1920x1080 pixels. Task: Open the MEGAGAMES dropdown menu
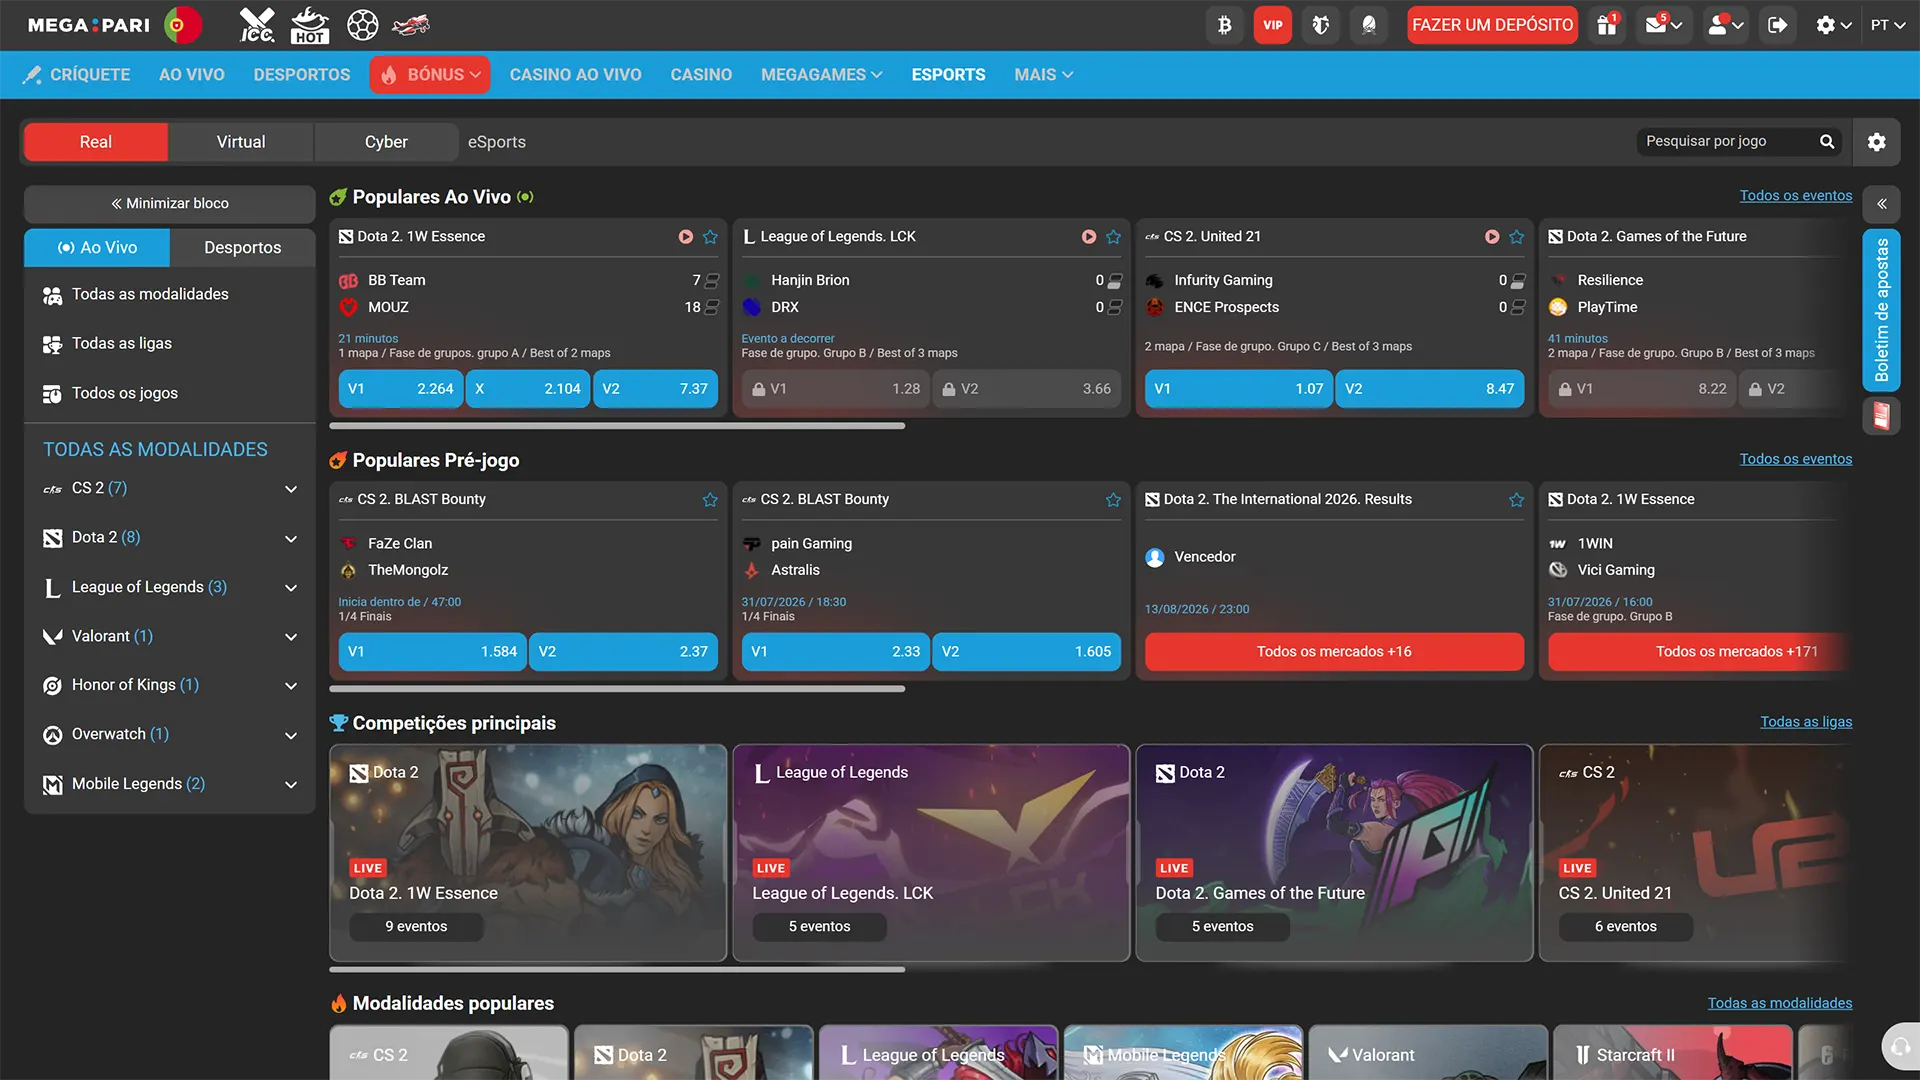pyautogui.click(x=821, y=75)
